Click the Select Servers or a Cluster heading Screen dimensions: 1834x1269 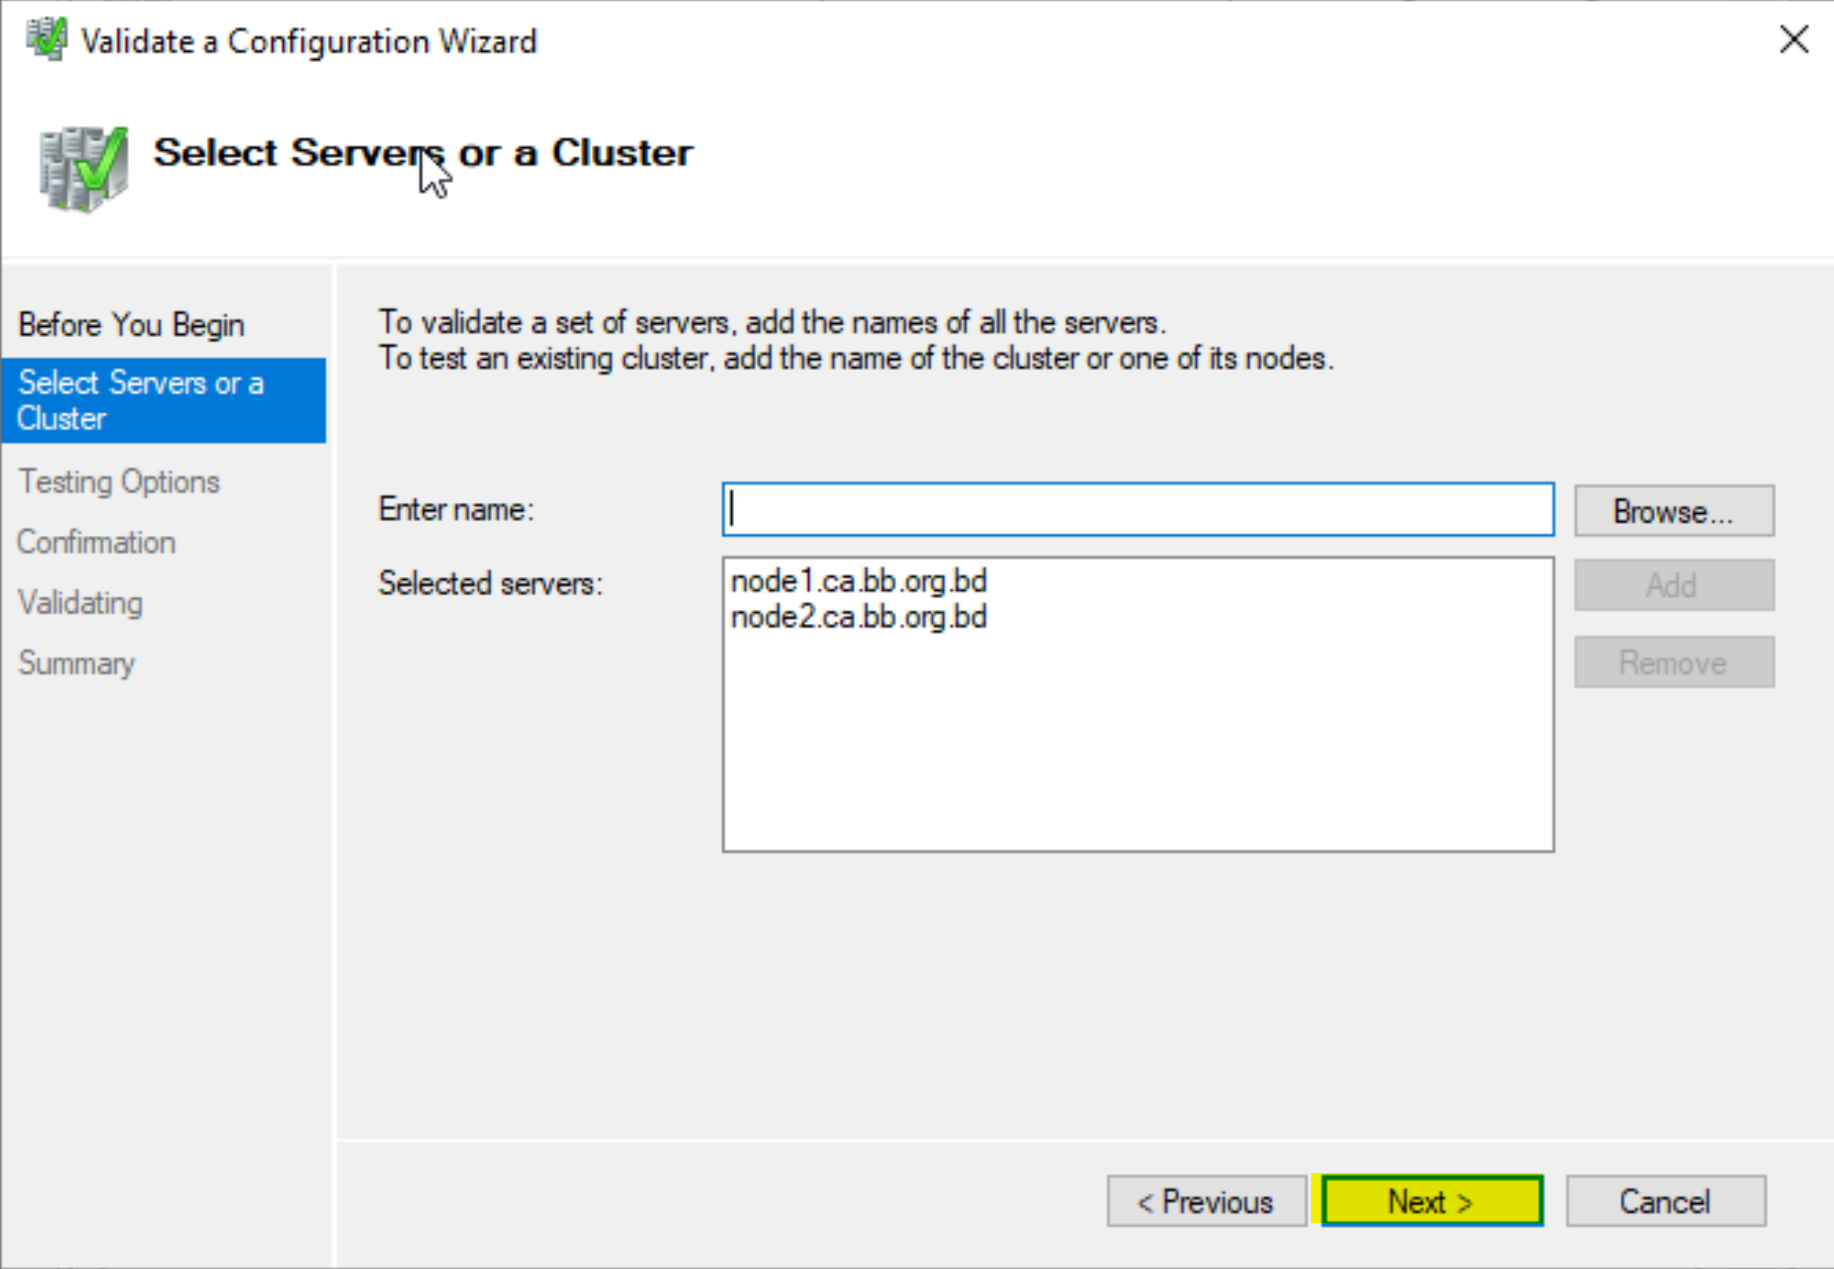[x=422, y=153]
